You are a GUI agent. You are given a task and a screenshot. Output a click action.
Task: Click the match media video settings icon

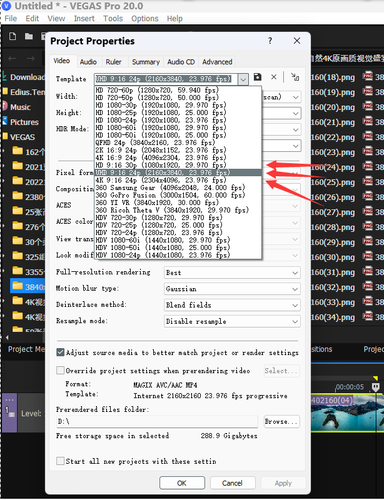[295, 77]
